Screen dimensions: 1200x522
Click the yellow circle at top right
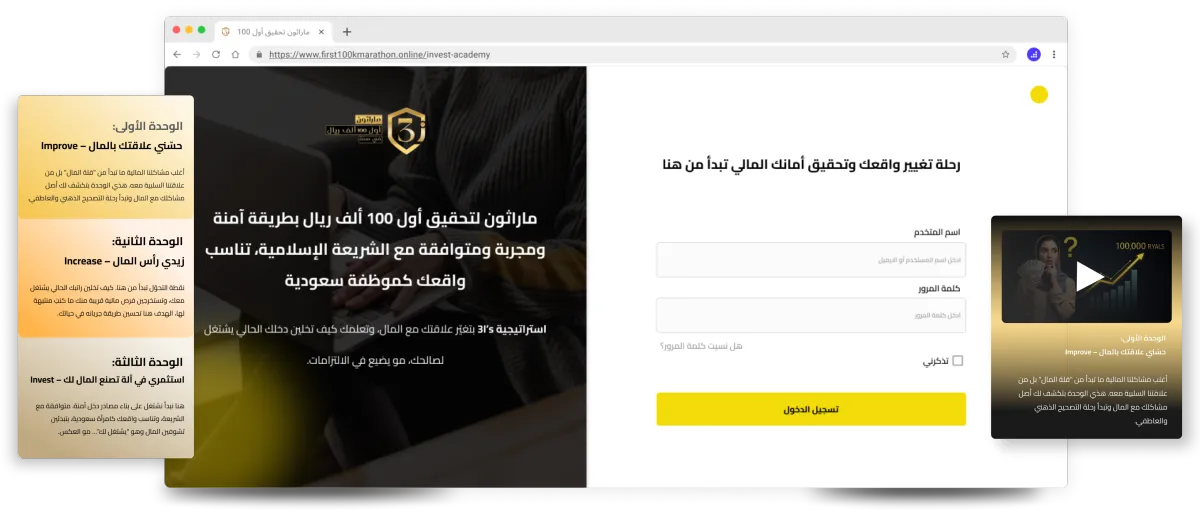1039,95
